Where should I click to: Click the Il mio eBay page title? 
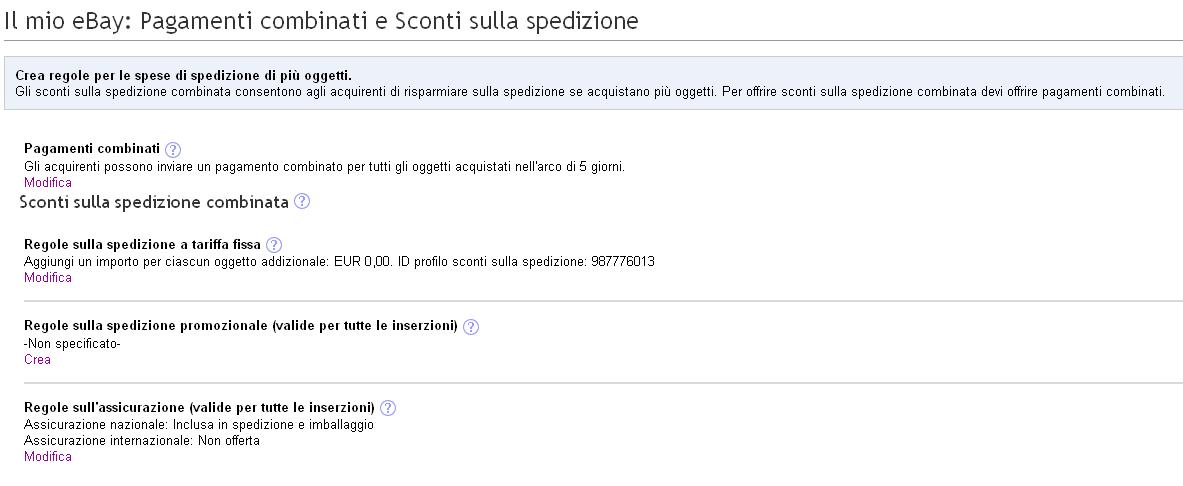point(320,21)
